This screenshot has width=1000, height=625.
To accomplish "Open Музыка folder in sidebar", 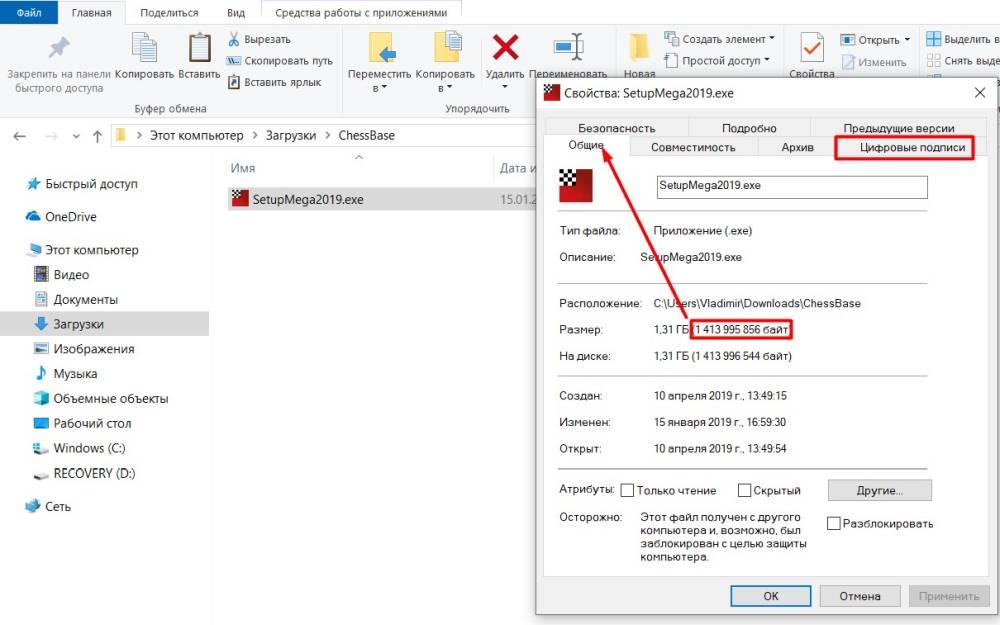I will [x=66, y=374].
